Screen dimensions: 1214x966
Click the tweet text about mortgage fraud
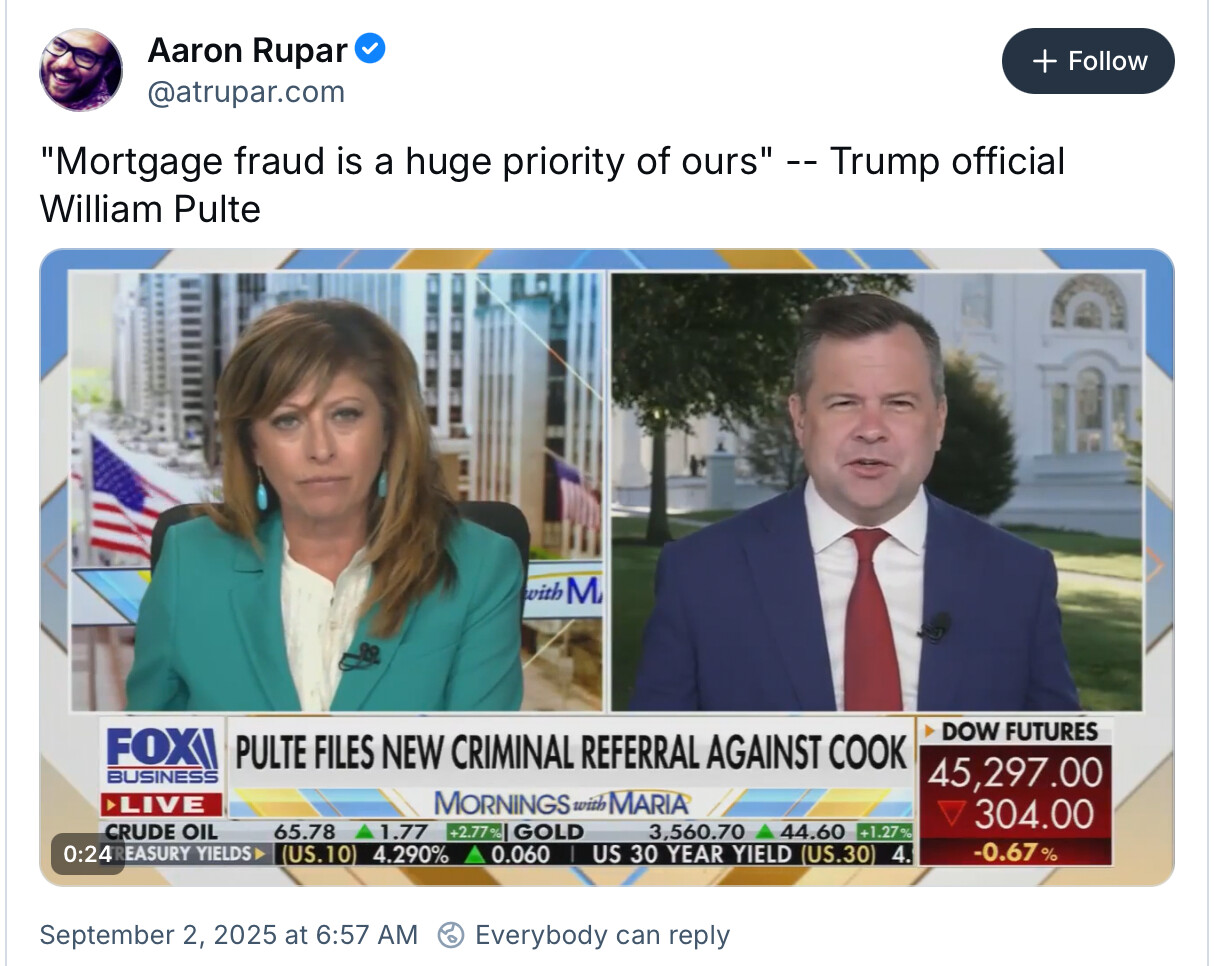552,185
